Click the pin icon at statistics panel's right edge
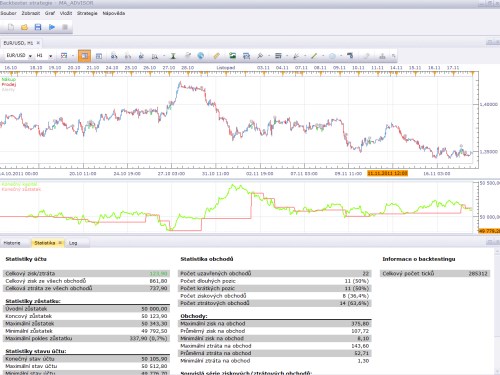500x375 pixels. [489, 242]
